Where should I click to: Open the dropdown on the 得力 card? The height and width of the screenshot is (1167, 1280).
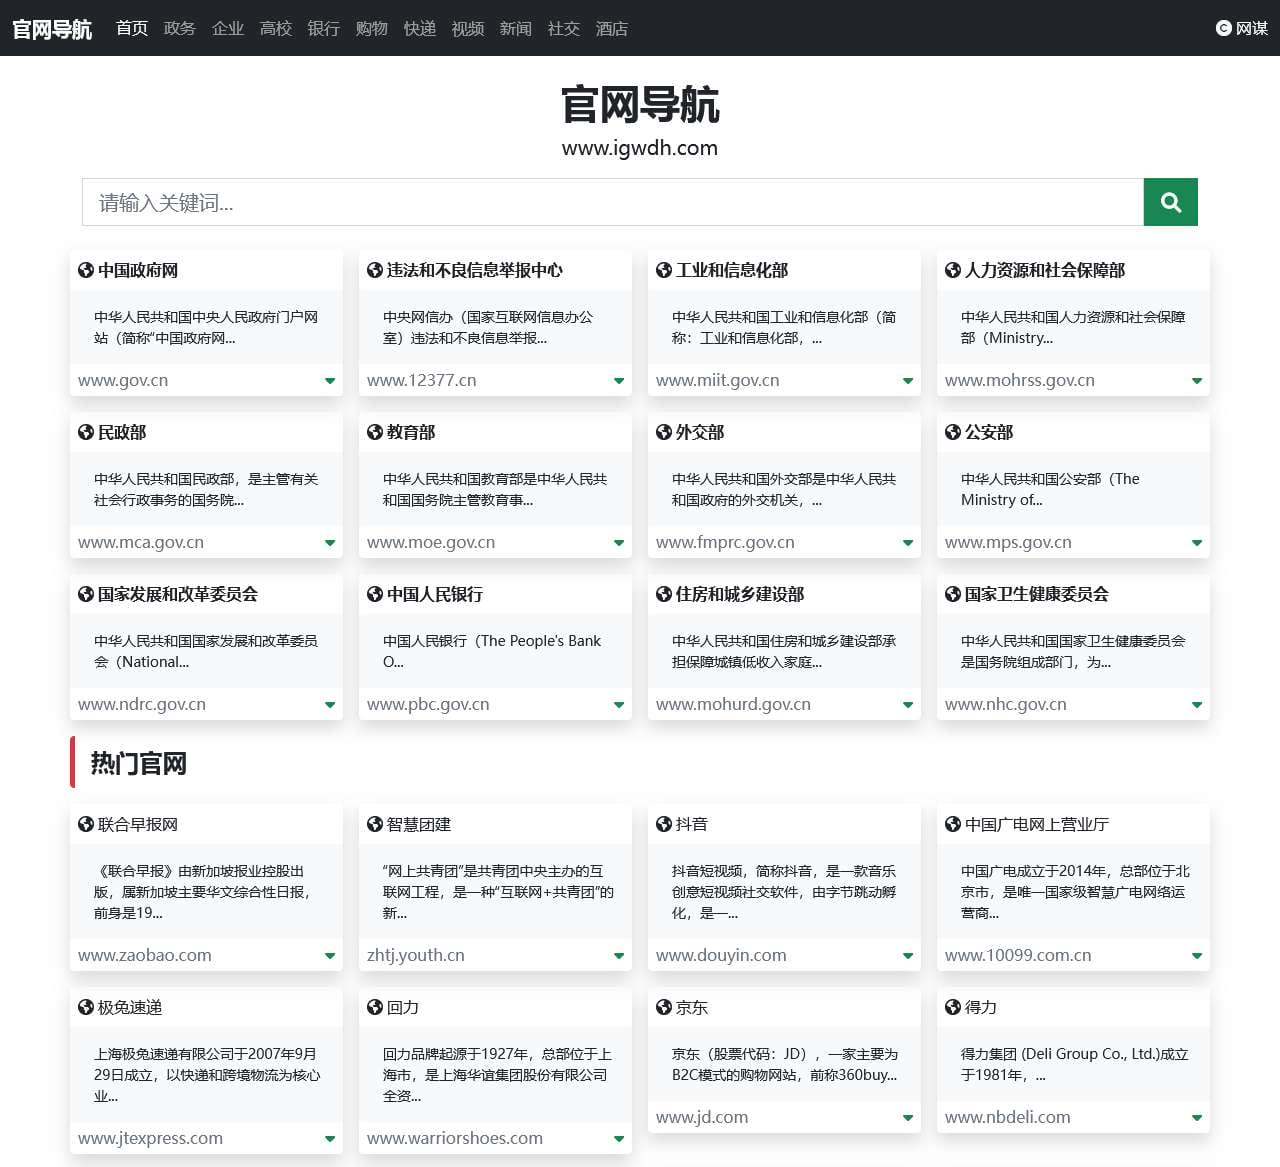(x=1196, y=1117)
